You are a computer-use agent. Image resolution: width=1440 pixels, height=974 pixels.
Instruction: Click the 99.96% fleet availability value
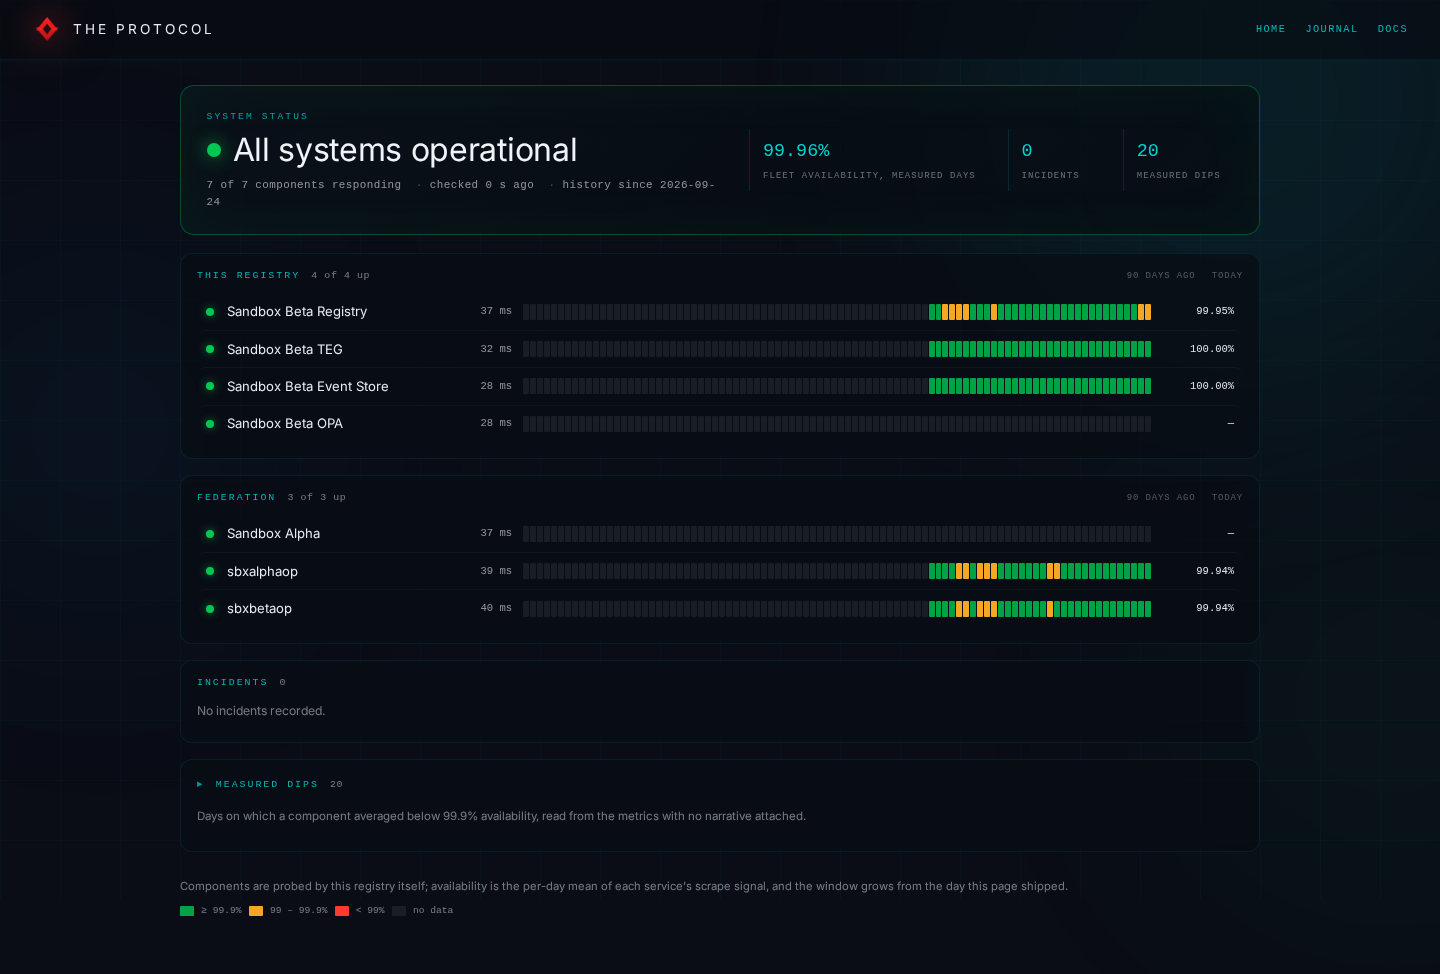[796, 150]
